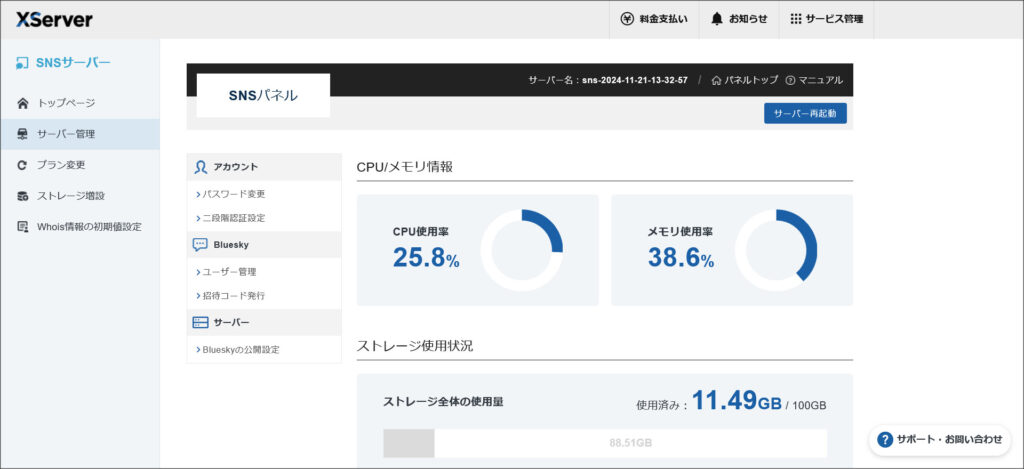Select サーバー管理 in sidebar
This screenshot has width=1024, height=469.
[80, 134]
